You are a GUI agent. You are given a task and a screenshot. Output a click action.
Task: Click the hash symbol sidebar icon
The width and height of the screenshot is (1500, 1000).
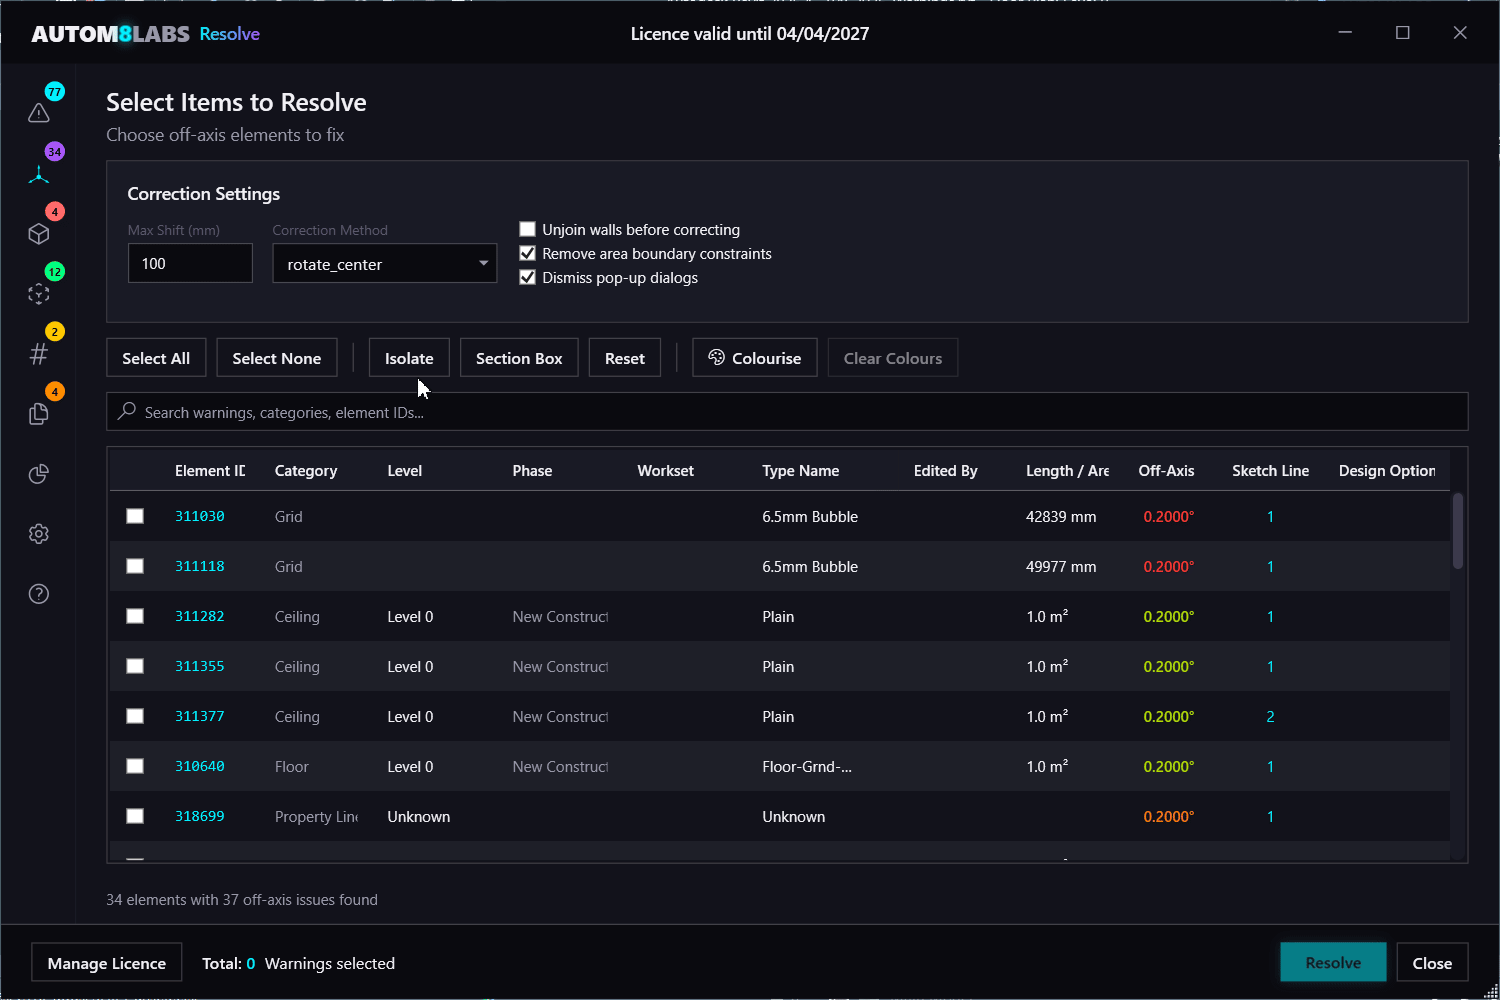(39, 354)
